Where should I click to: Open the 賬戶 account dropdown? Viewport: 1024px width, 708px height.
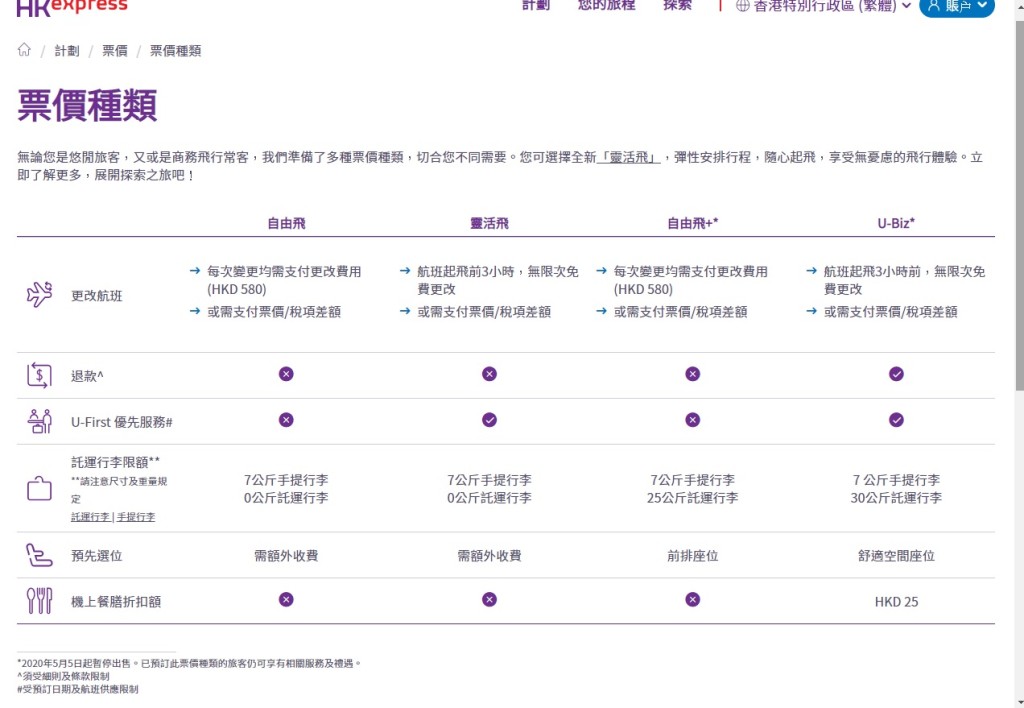pyautogui.click(x=957, y=7)
